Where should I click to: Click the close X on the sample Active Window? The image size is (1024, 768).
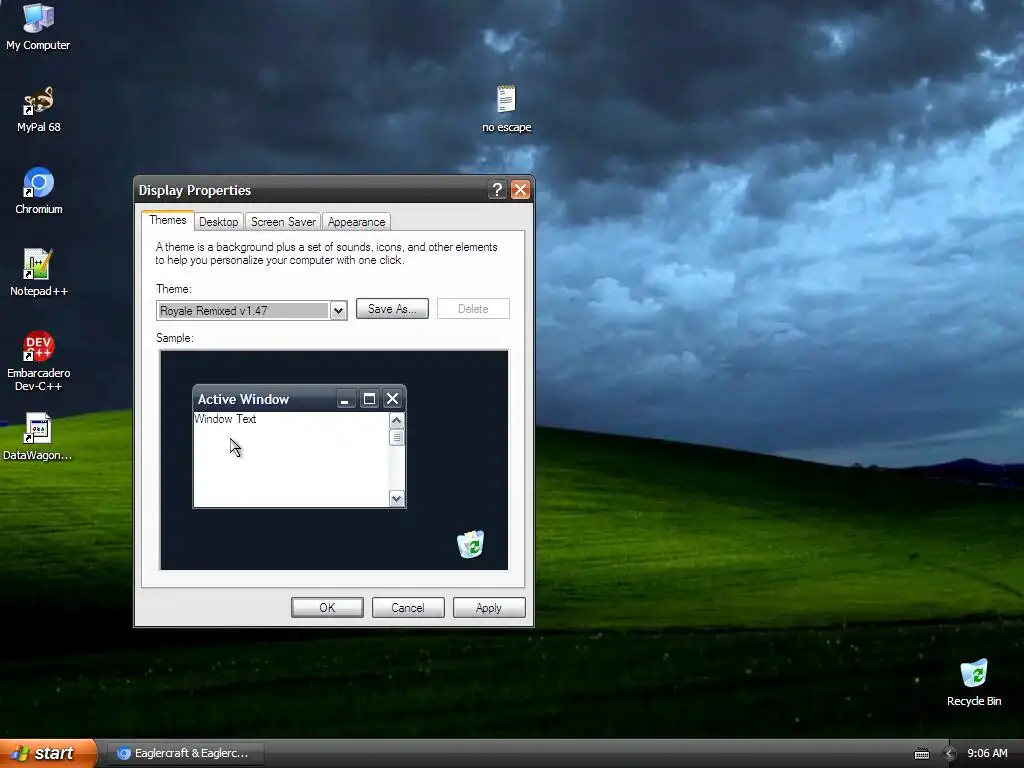pyautogui.click(x=392, y=399)
